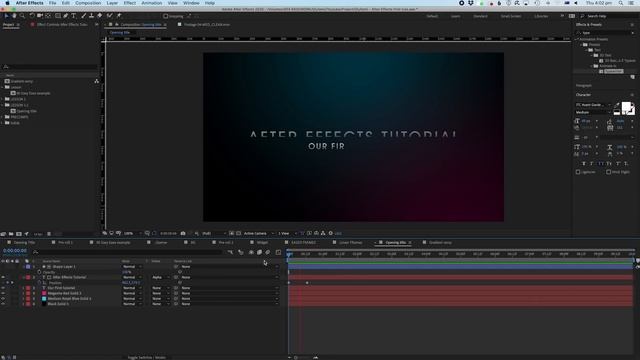Select the Rectangle shape tool

[58, 16]
